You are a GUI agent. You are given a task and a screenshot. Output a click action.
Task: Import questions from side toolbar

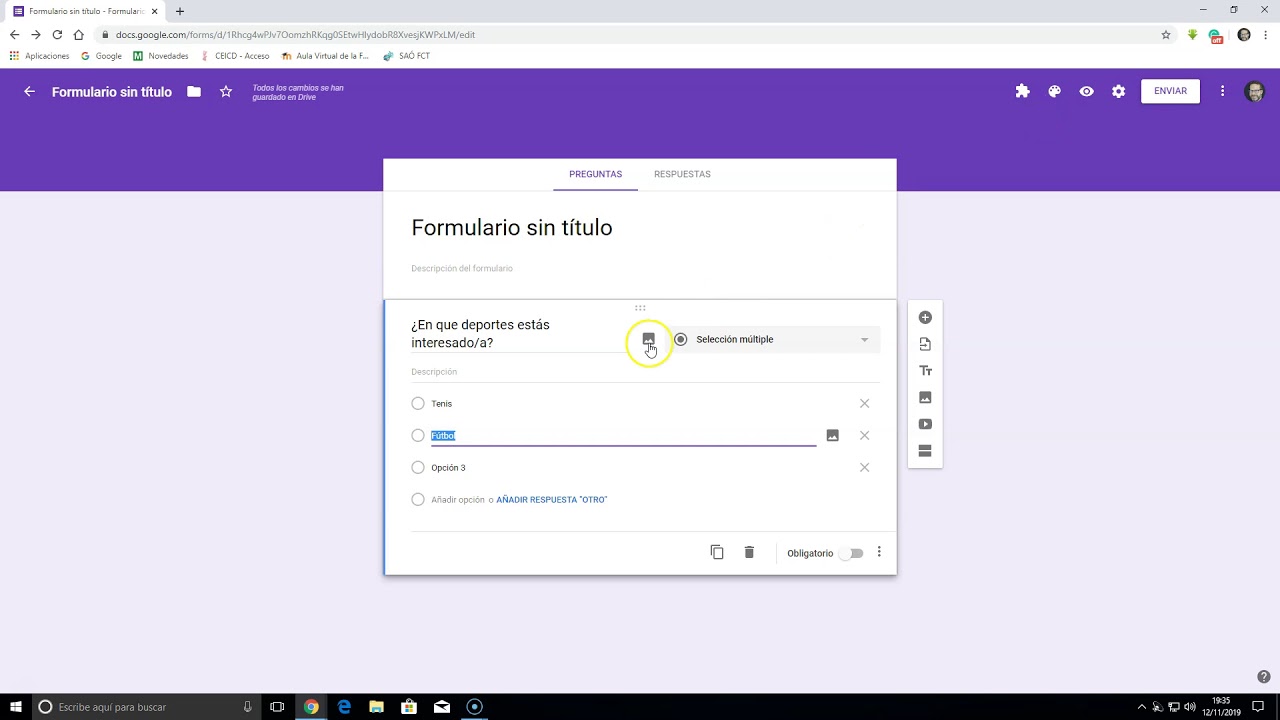coord(925,344)
